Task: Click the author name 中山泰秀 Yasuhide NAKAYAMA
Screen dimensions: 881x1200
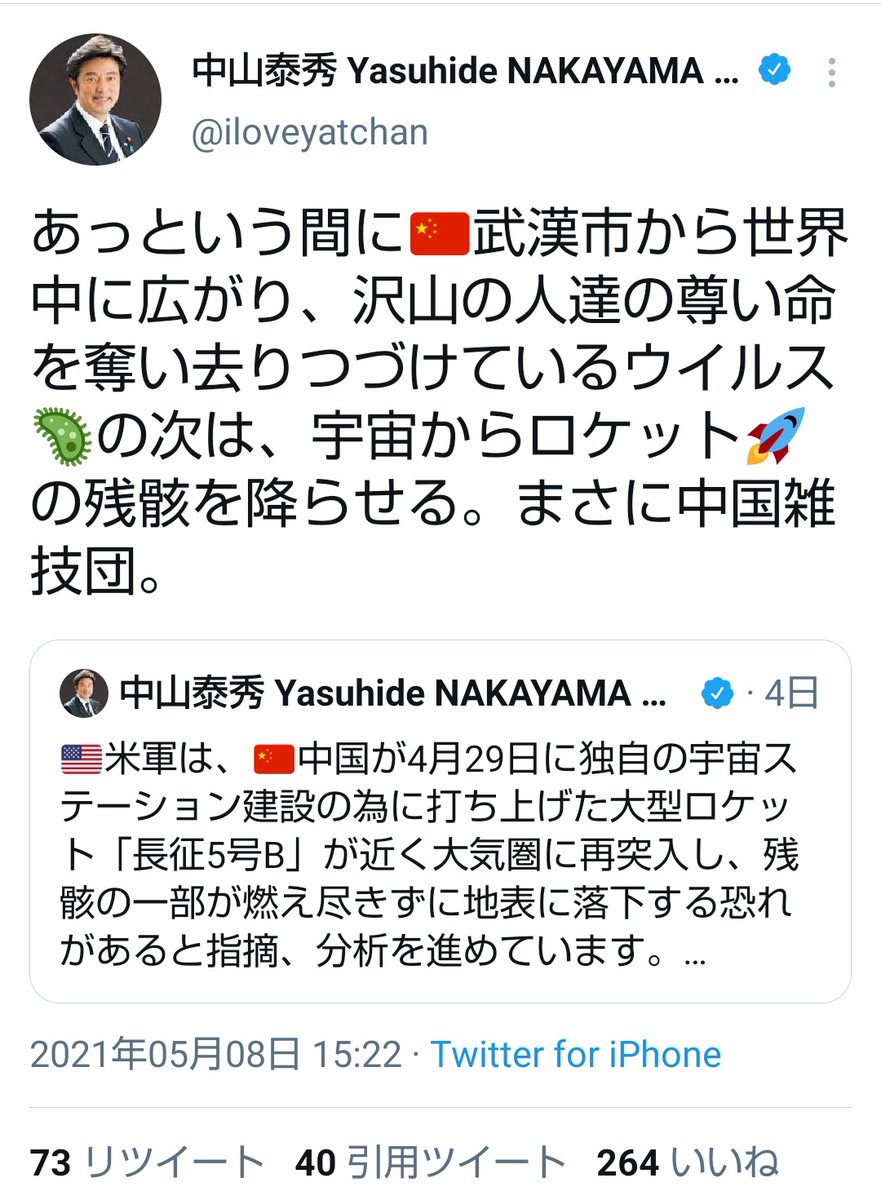Action: click(465, 71)
